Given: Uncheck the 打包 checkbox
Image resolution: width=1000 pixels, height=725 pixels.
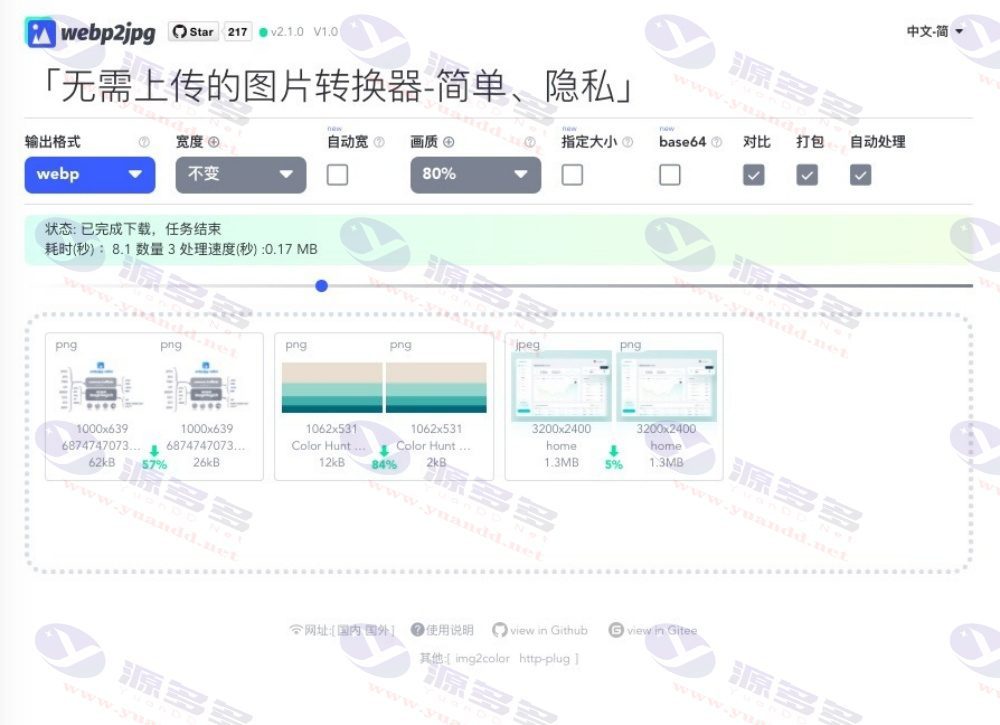Looking at the screenshot, I should tap(807, 175).
